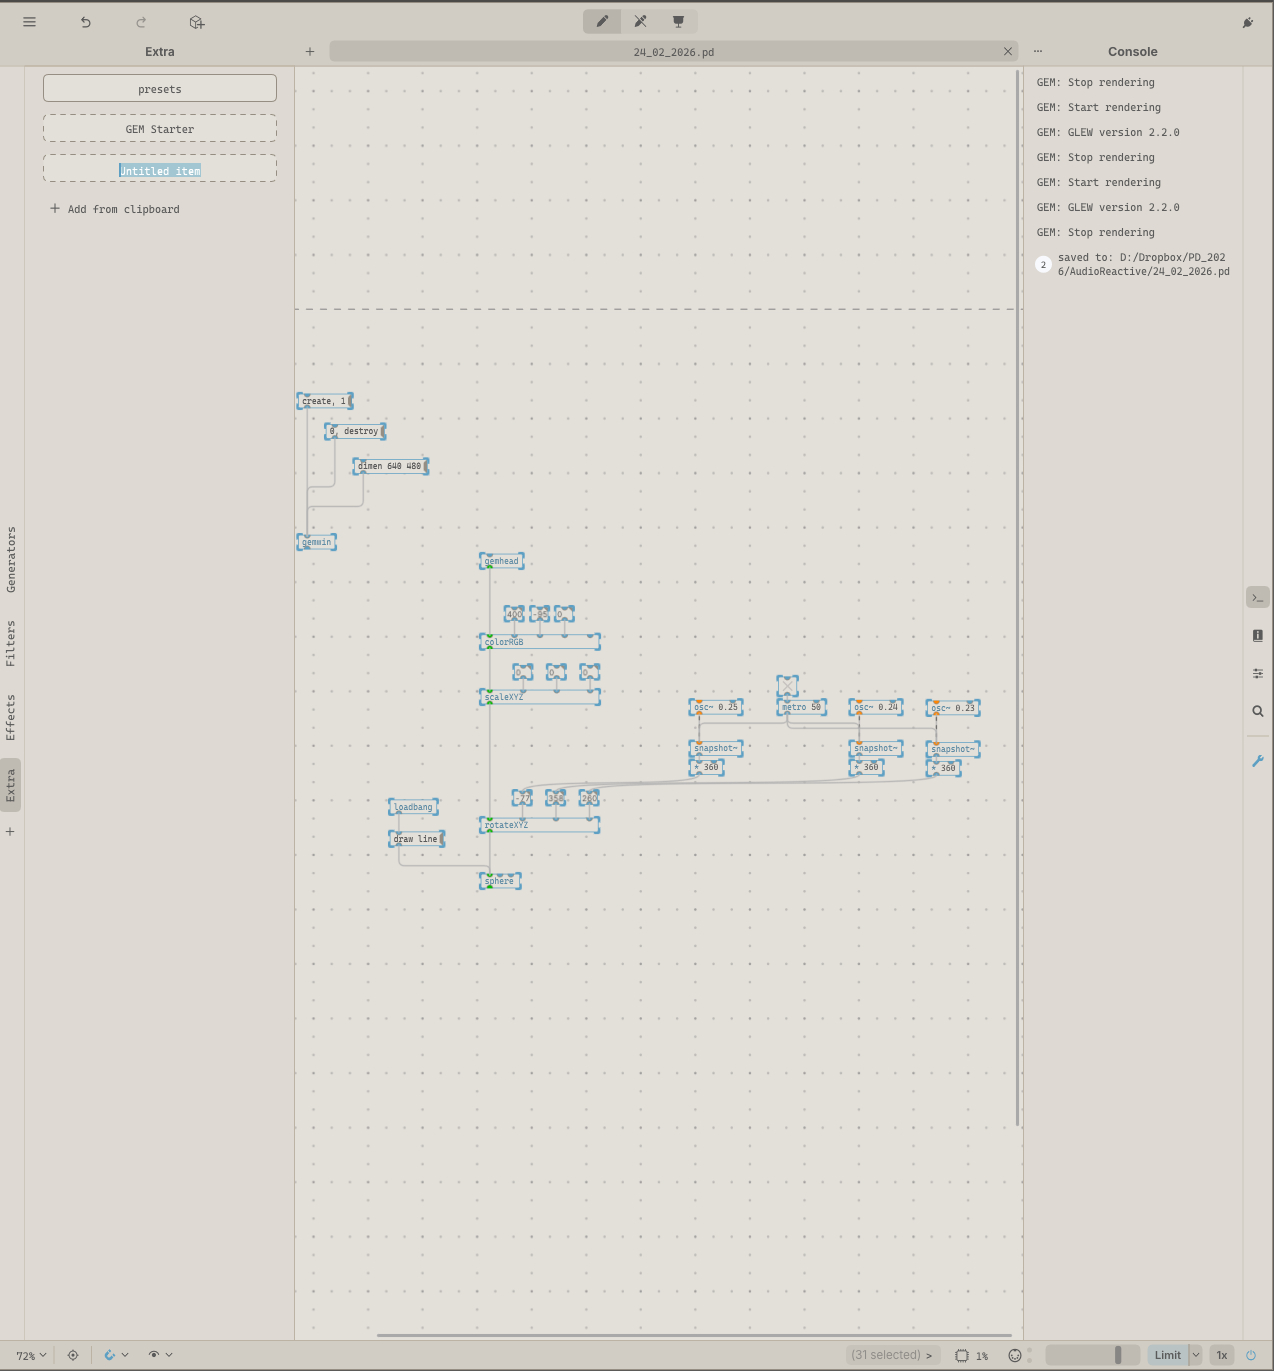This screenshot has width=1274, height=1371.
Task: Switch to presentation mode
Action: click(678, 22)
